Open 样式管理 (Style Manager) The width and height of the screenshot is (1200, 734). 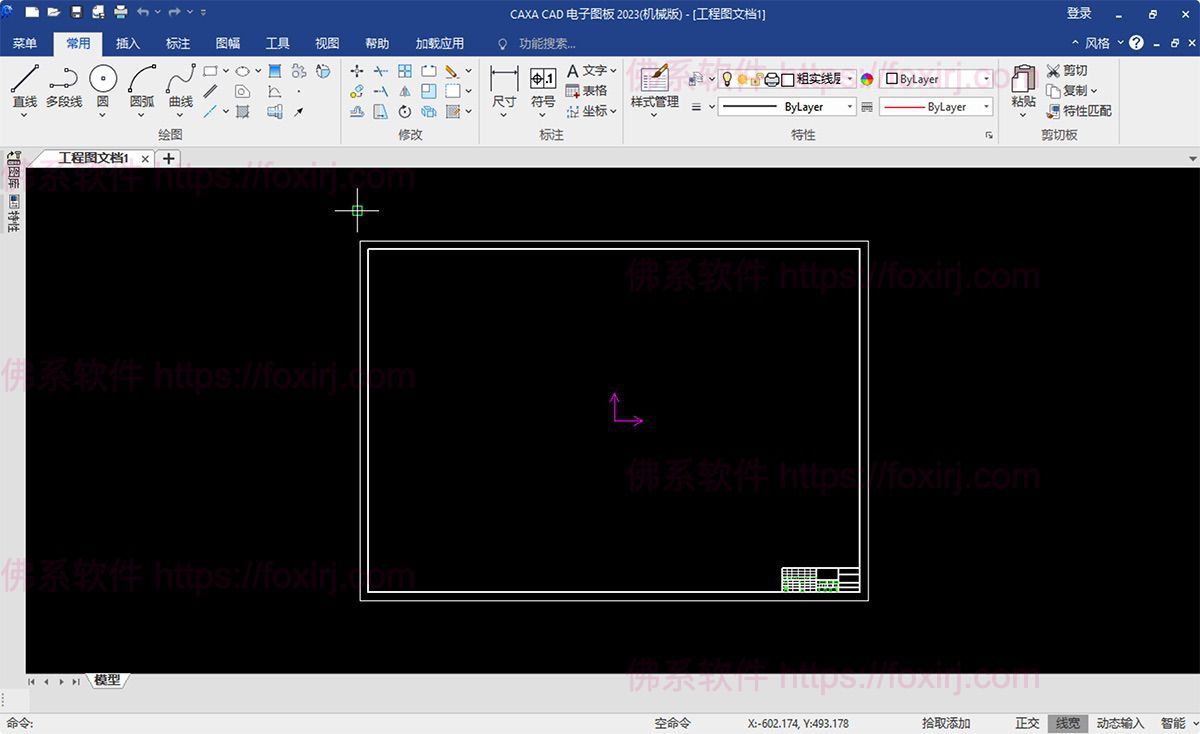pyautogui.click(x=654, y=82)
